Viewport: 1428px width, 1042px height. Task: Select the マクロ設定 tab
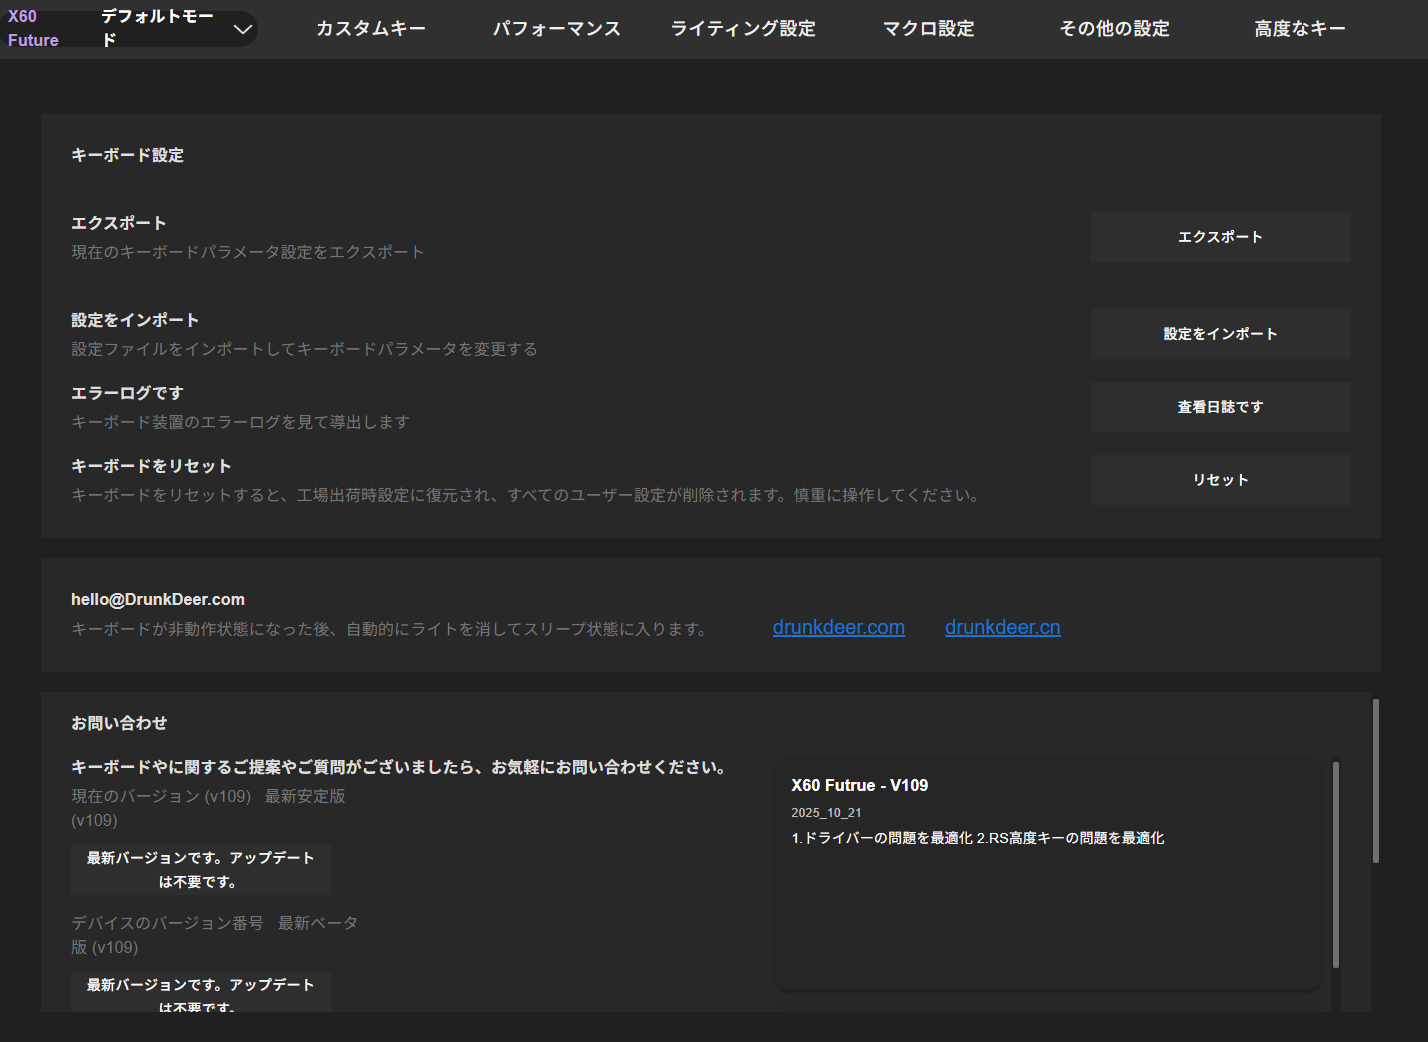[x=928, y=29]
